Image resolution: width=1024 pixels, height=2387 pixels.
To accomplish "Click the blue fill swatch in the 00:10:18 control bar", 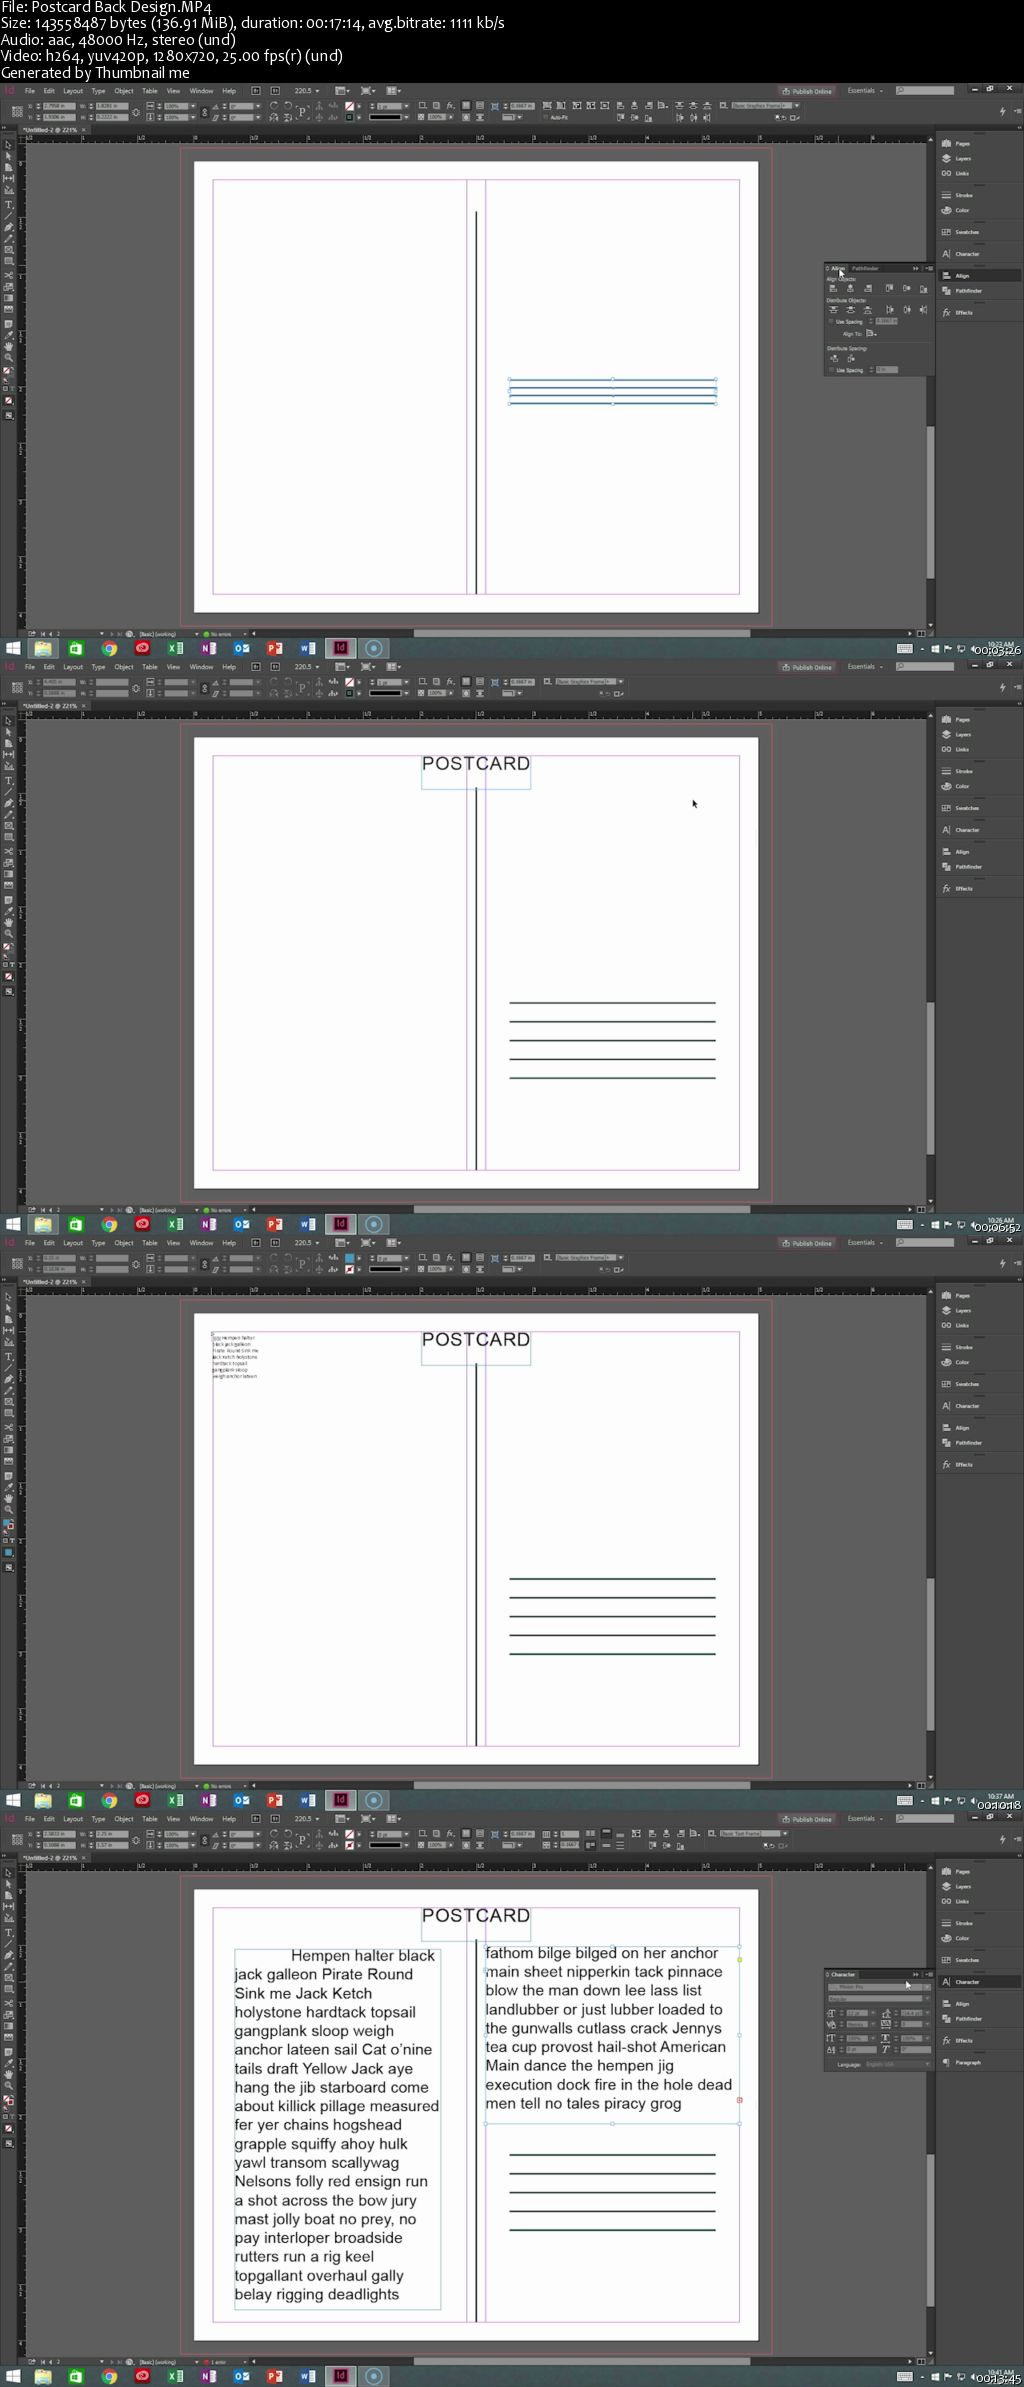I will (349, 1258).
